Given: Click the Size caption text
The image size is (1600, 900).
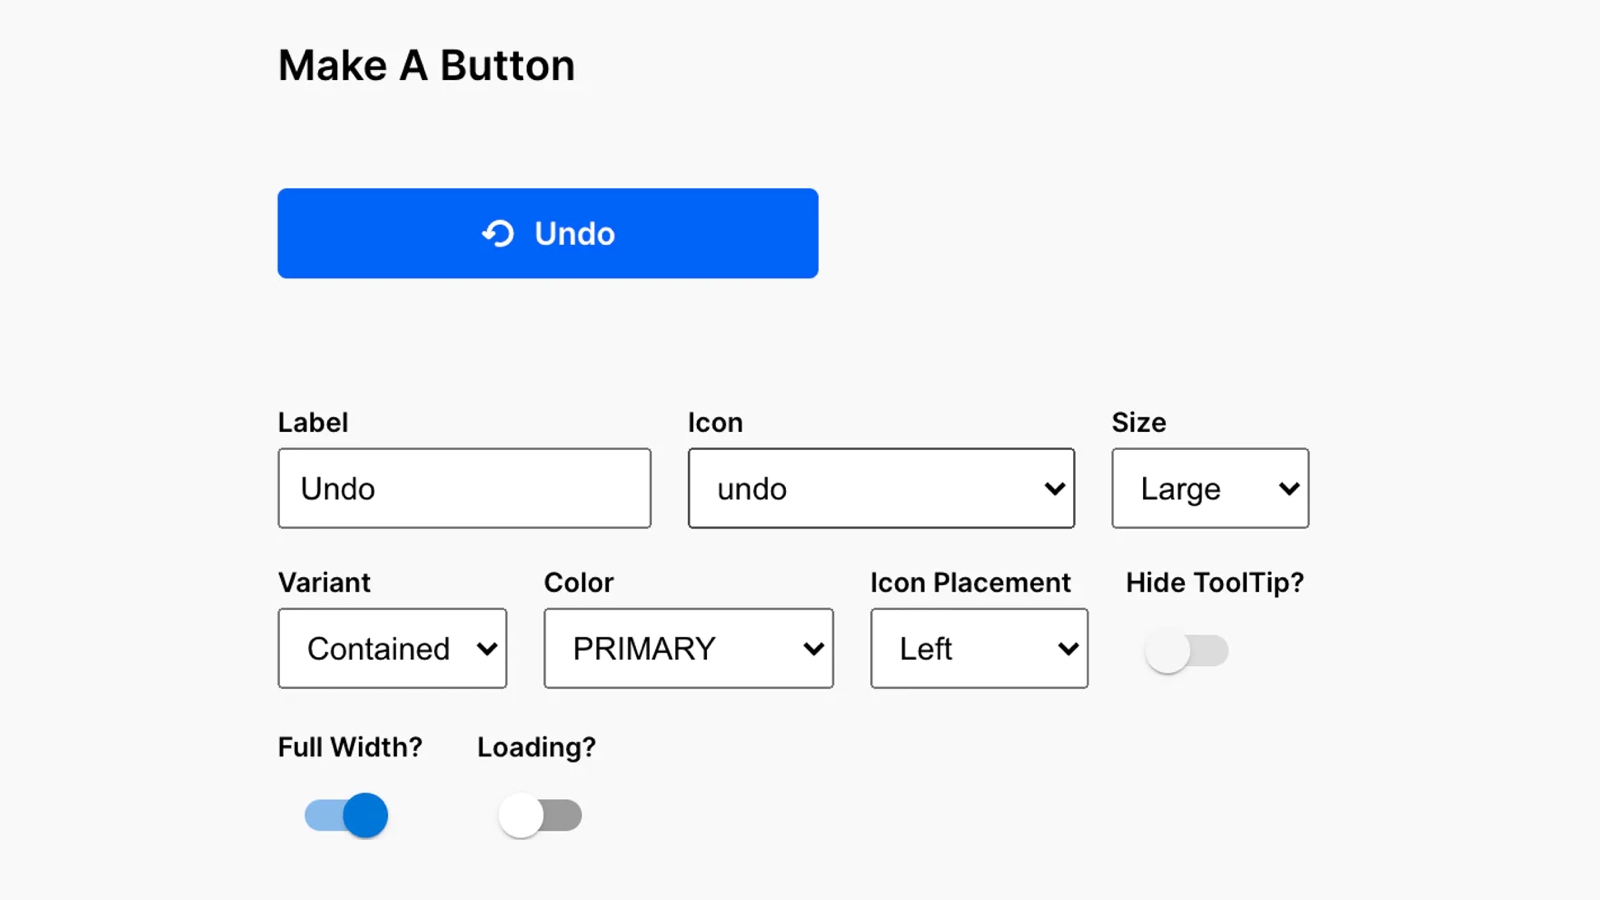Looking at the screenshot, I should coord(1139,422).
